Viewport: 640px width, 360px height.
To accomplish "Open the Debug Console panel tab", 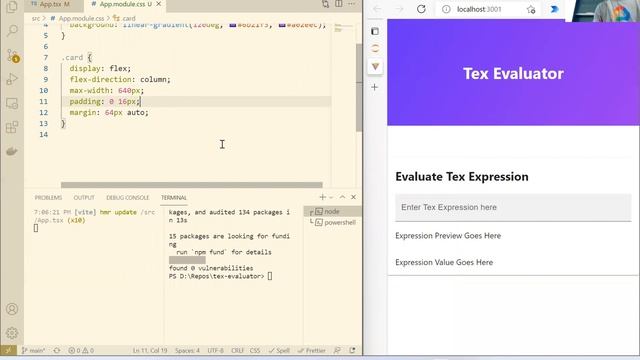I will click(x=127, y=198).
